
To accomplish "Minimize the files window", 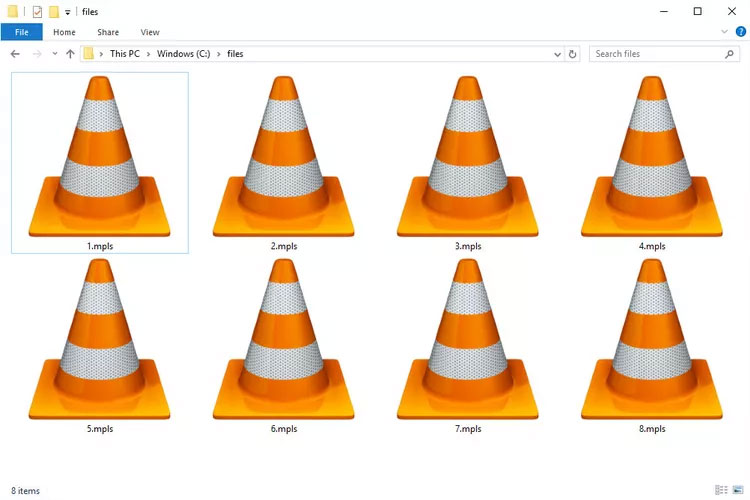I will coord(664,11).
